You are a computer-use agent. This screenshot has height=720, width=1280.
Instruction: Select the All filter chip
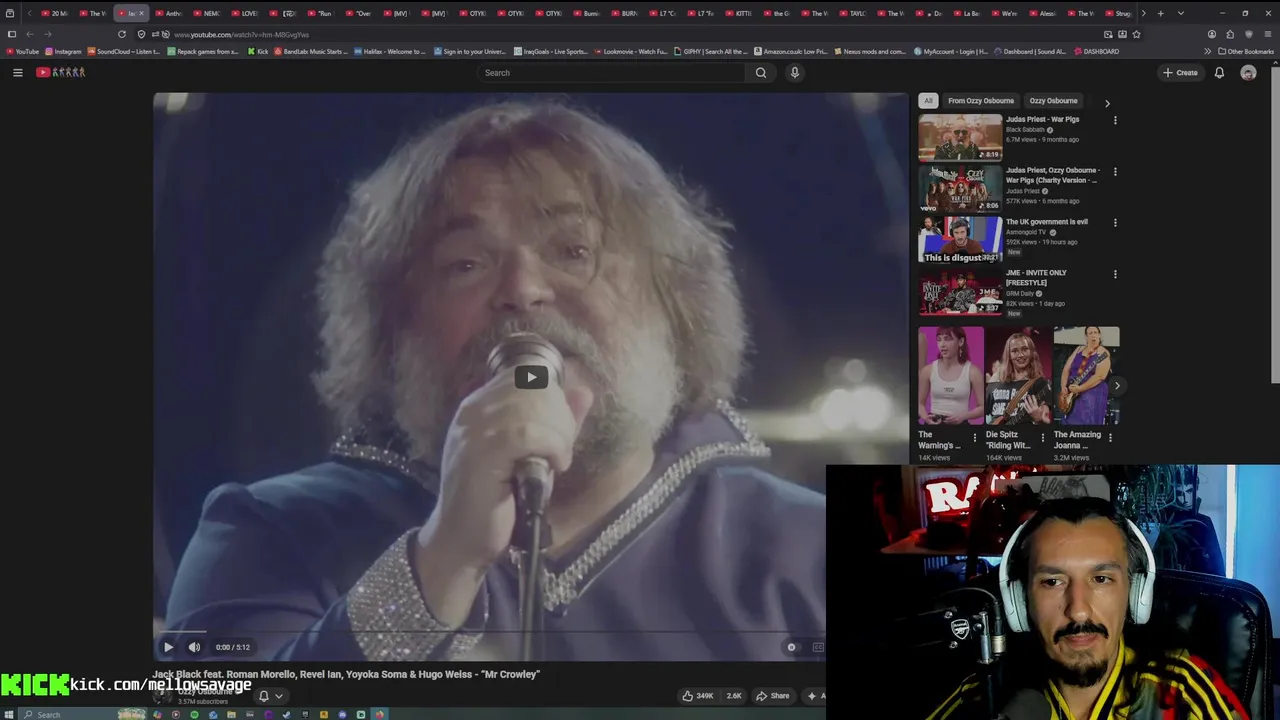pyautogui.click(x=928, y=101)
